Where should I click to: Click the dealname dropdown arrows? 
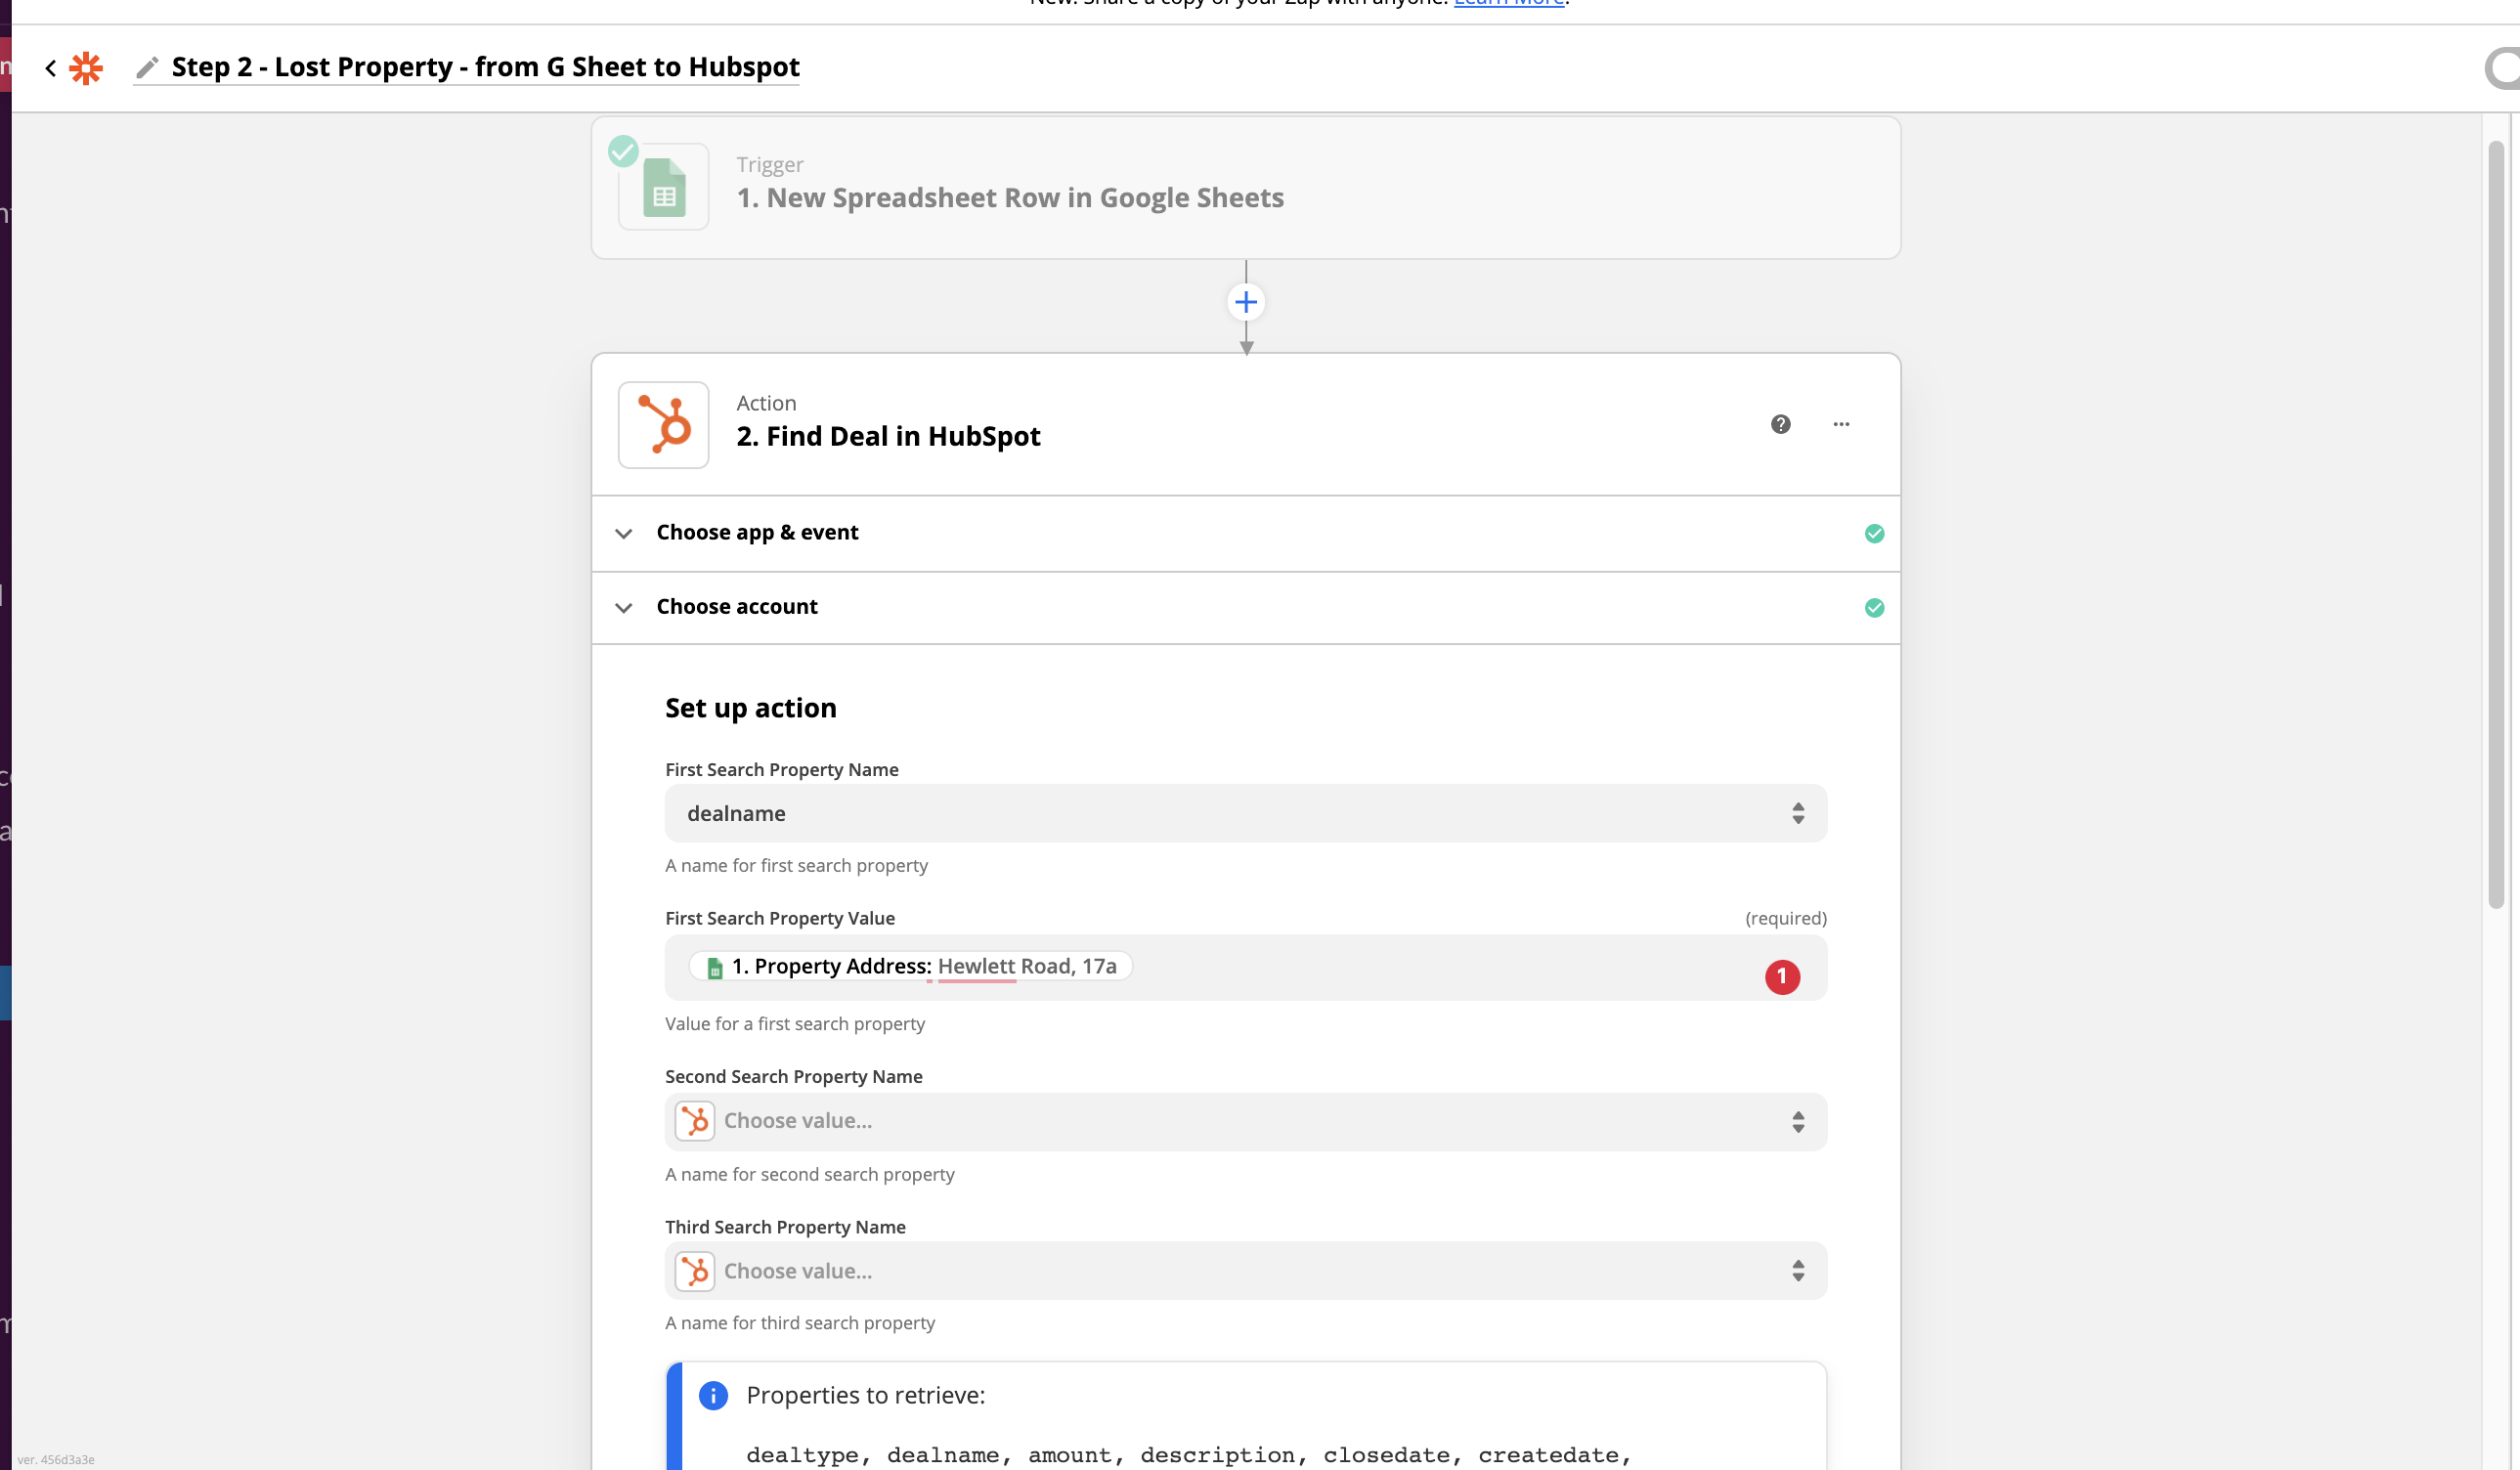pyautogui.click(x=1798, y=814)
